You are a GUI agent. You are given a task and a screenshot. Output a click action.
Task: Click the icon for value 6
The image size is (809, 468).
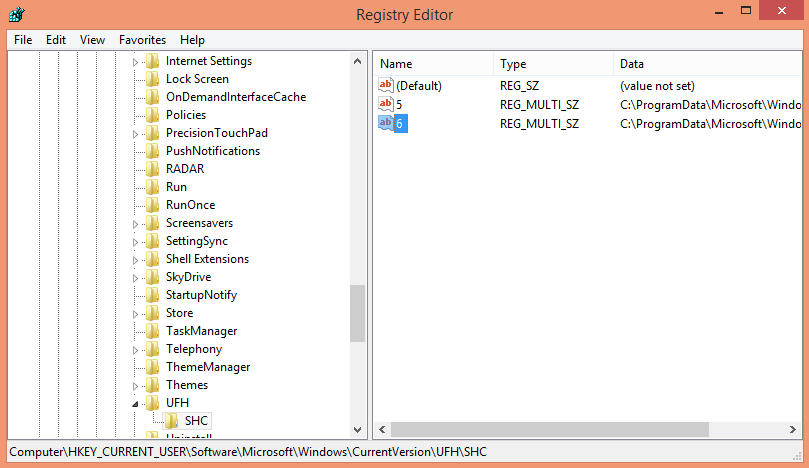click(386, 123)
